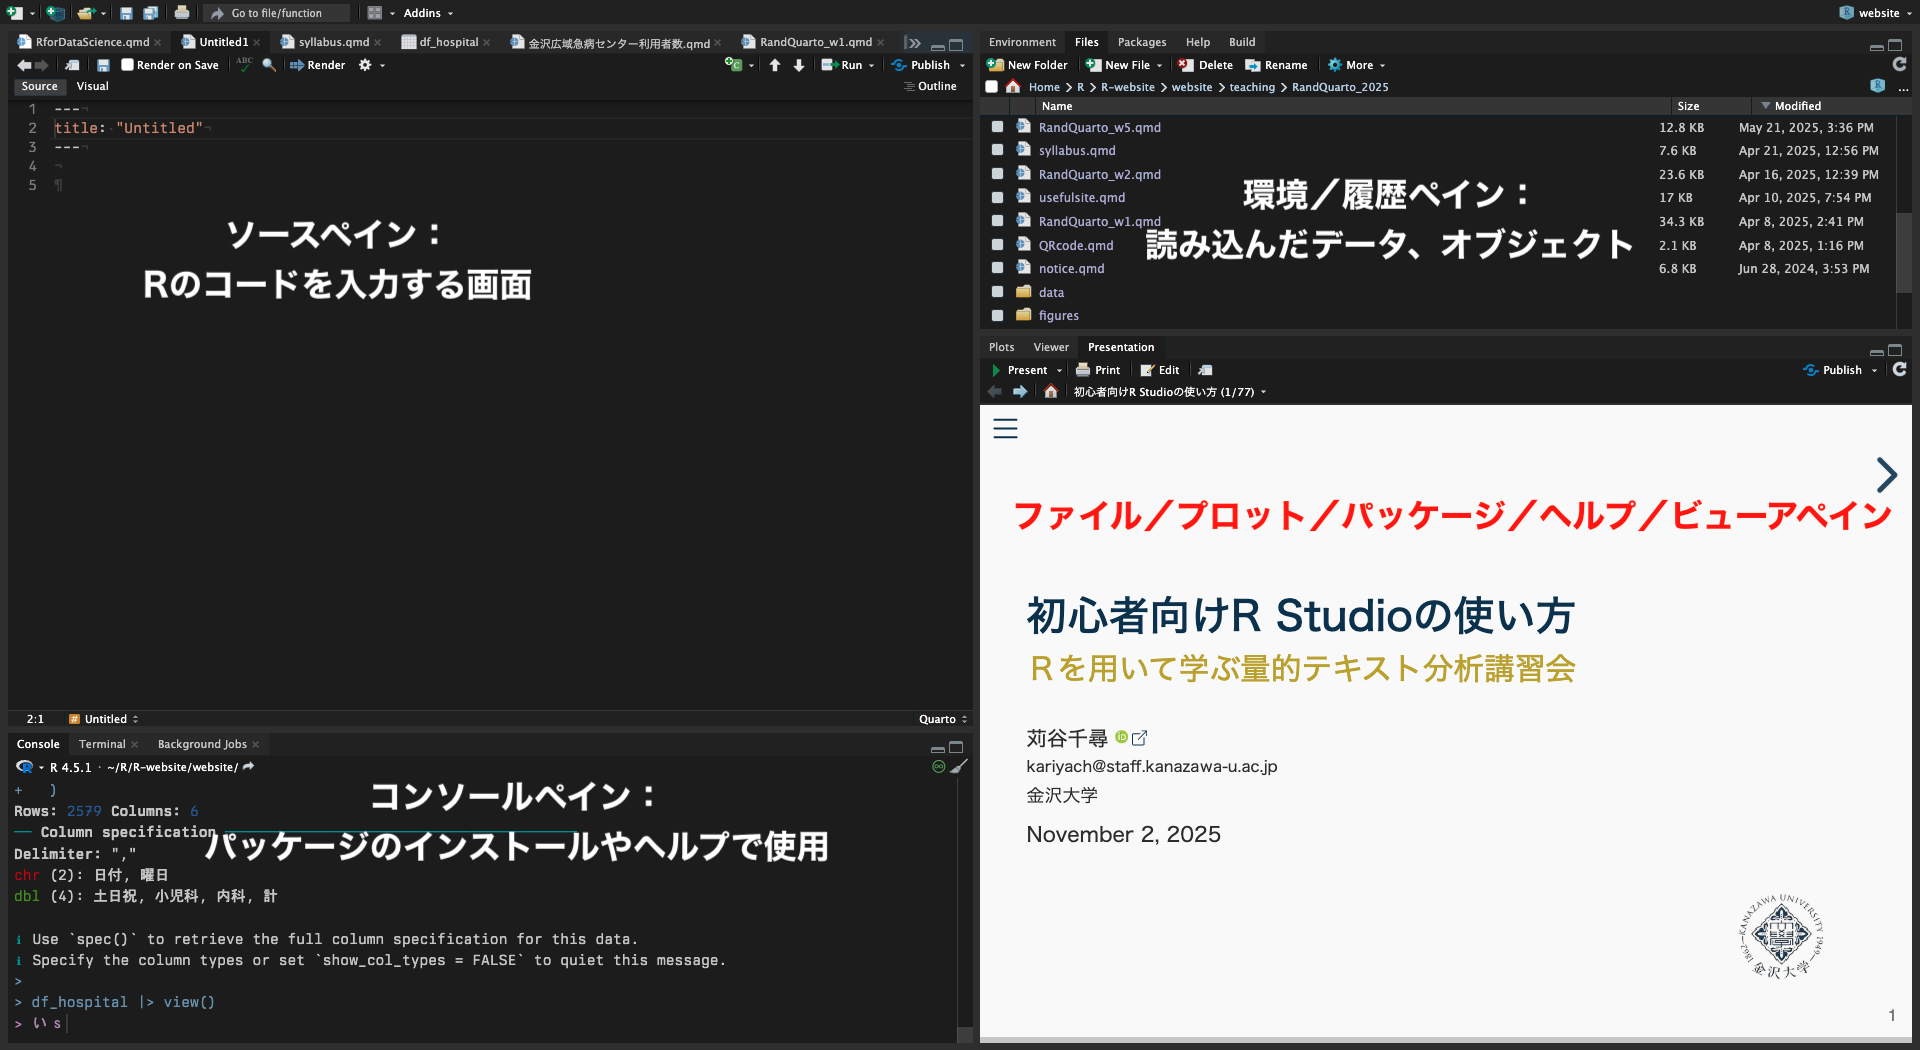Click the Go to file/function field

277,13
